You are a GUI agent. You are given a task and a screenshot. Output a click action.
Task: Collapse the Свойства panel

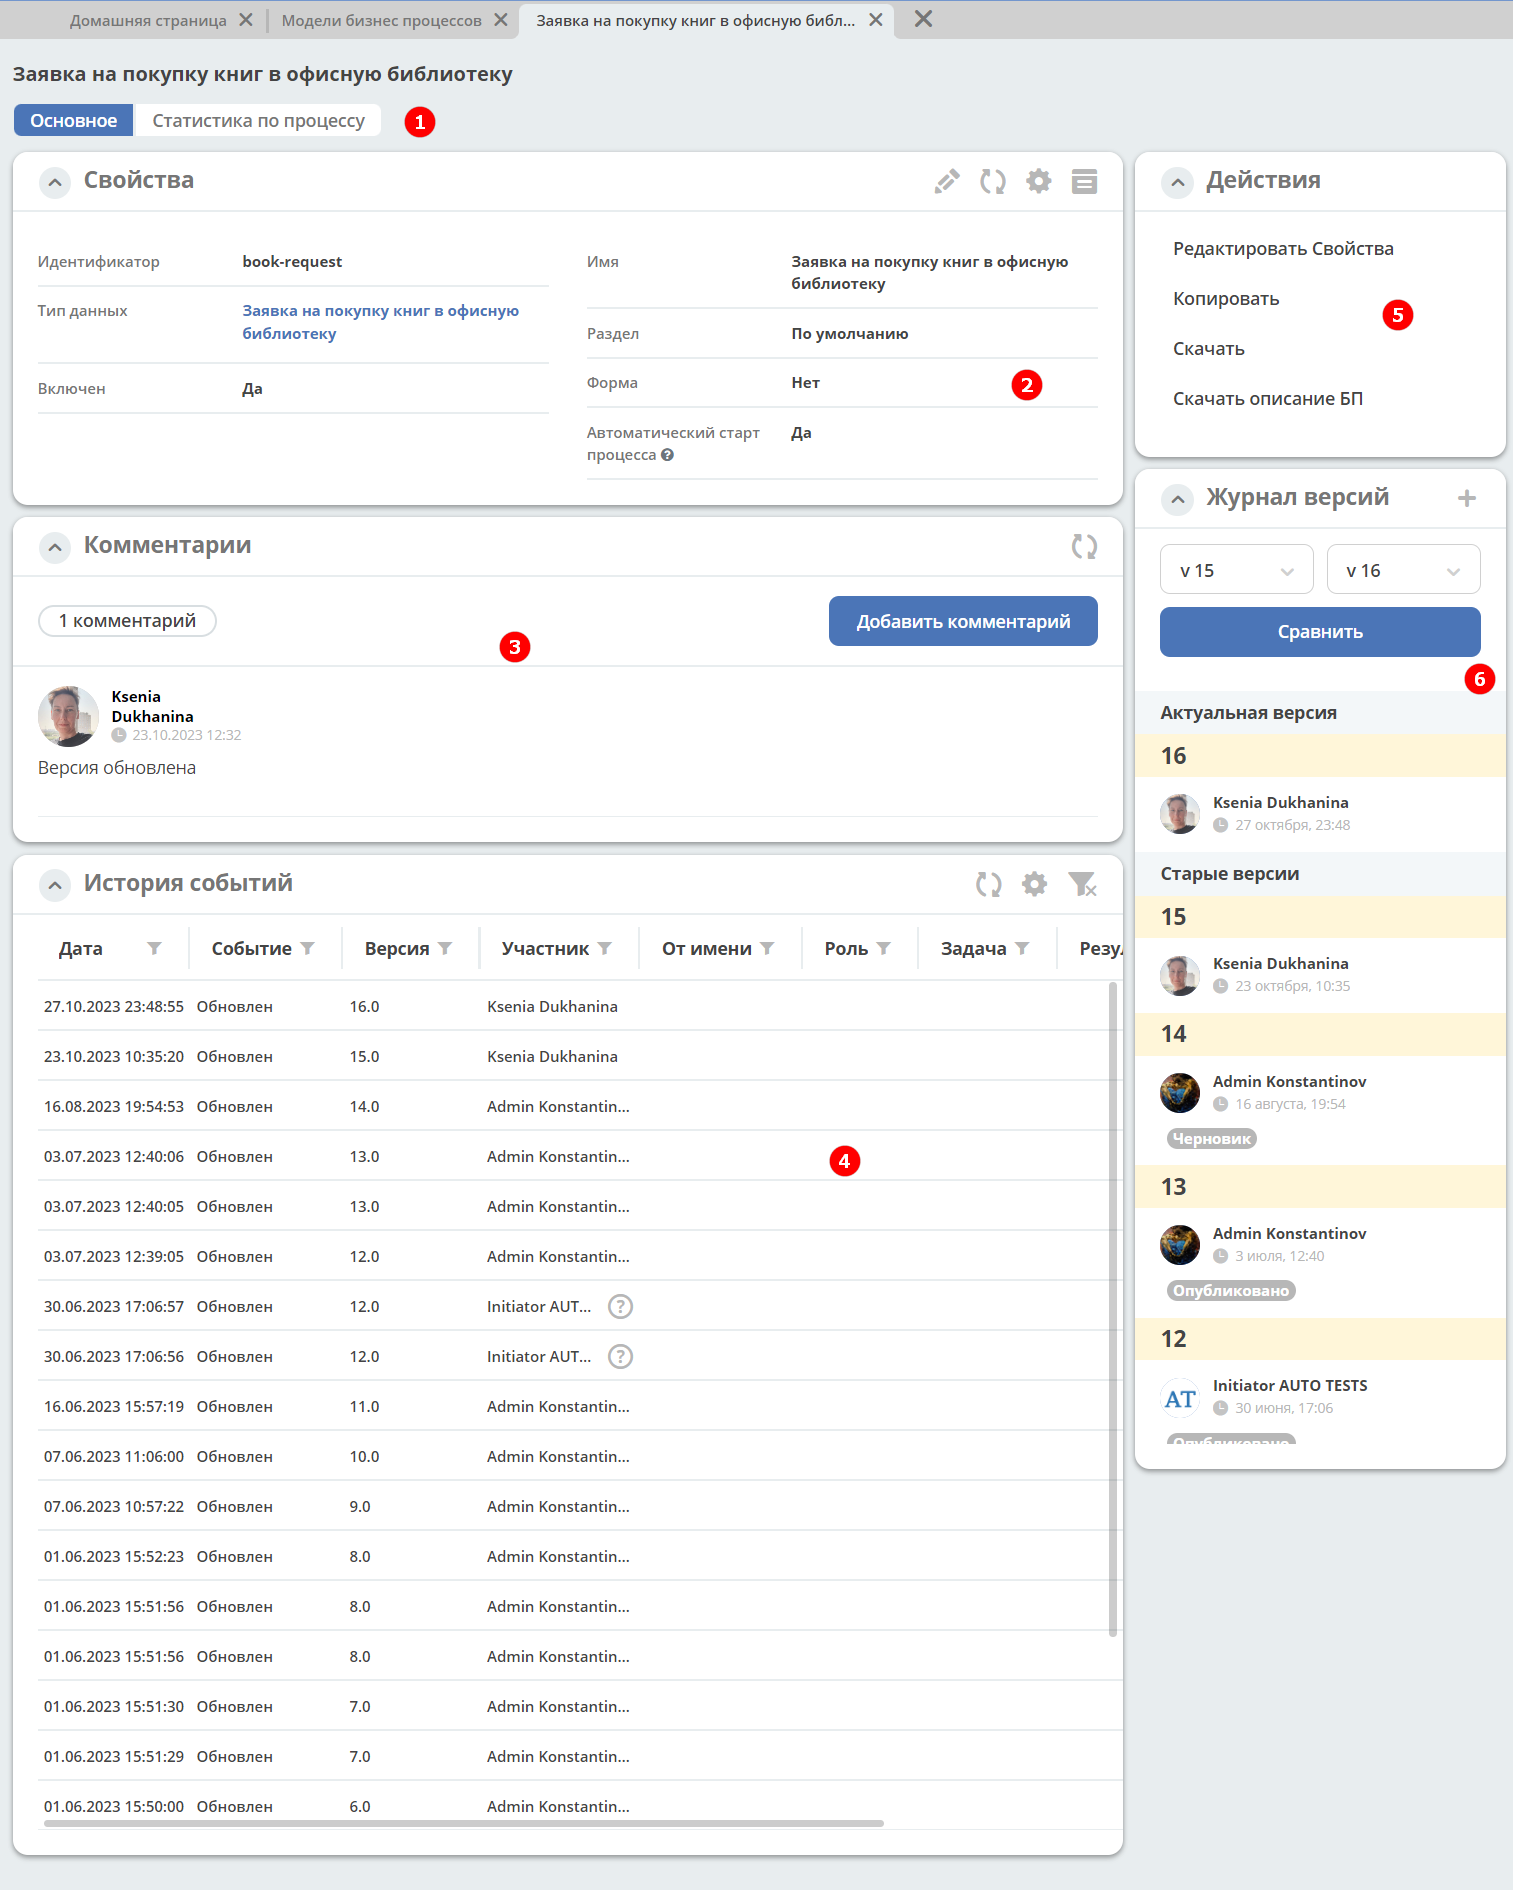pos(55,182)
